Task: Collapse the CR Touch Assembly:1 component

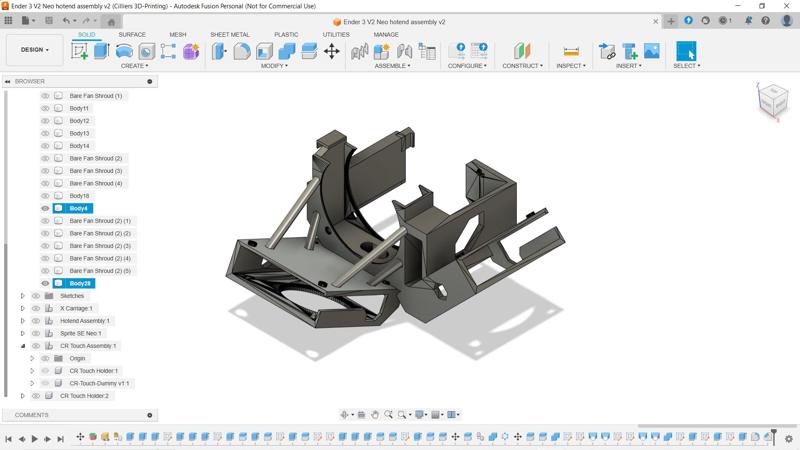Action: click(22, 346)
